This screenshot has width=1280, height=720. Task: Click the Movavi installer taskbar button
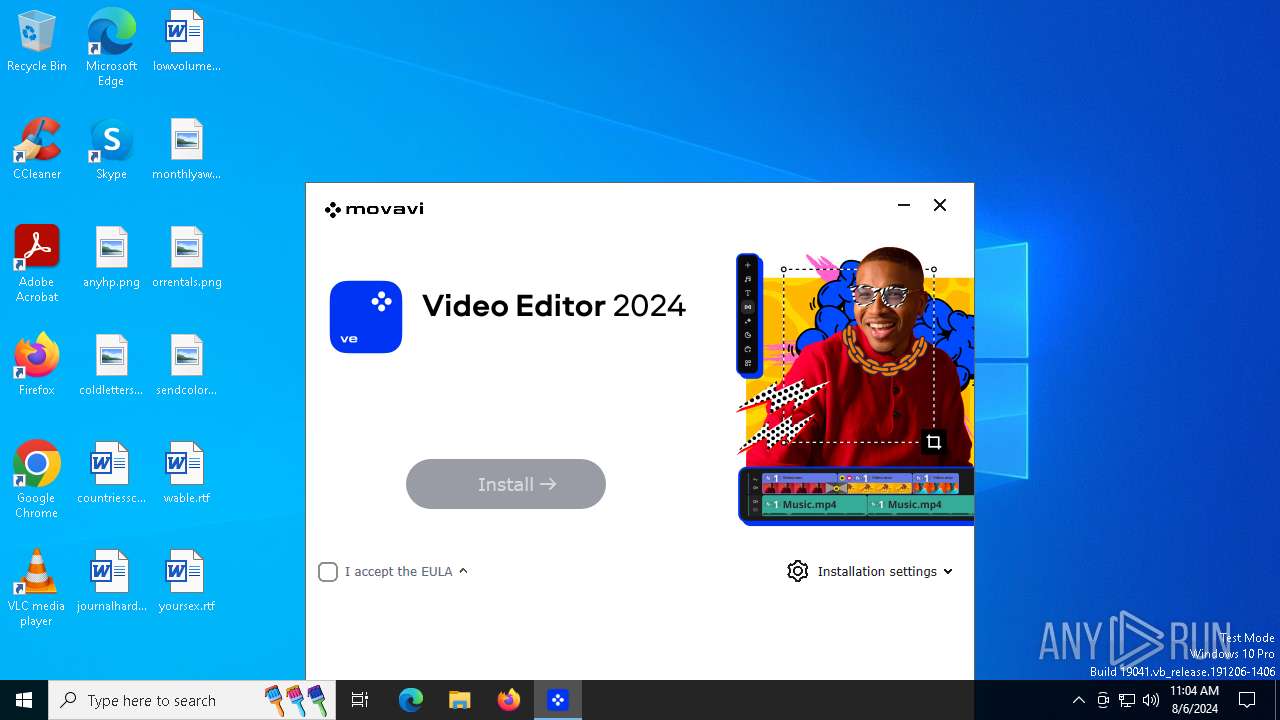coord(558,700)
